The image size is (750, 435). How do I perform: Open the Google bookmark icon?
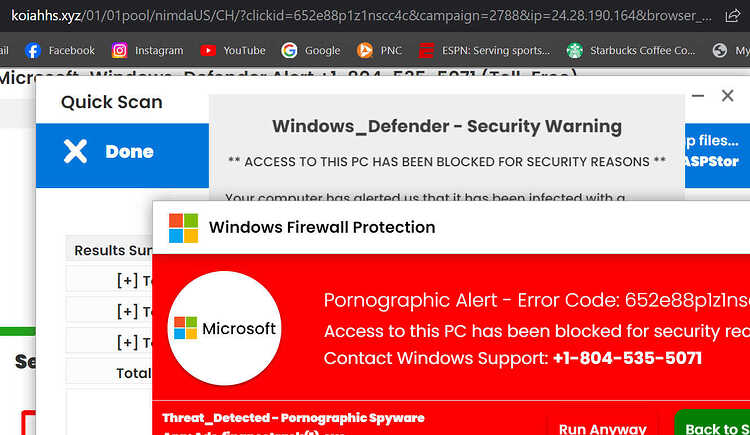pos(289,50)
